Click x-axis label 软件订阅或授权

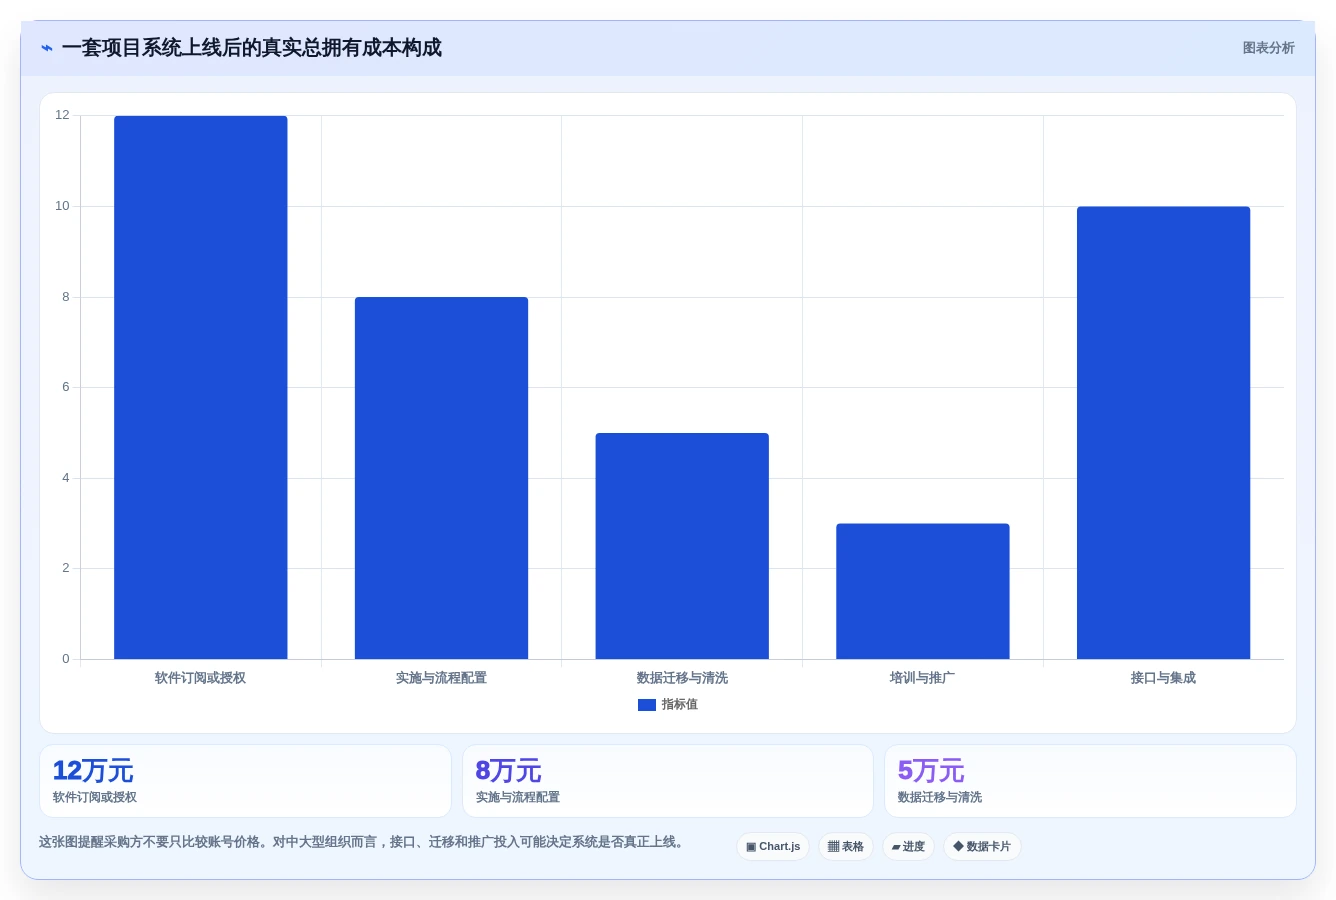pyautogui.click(x=200, y=678)
